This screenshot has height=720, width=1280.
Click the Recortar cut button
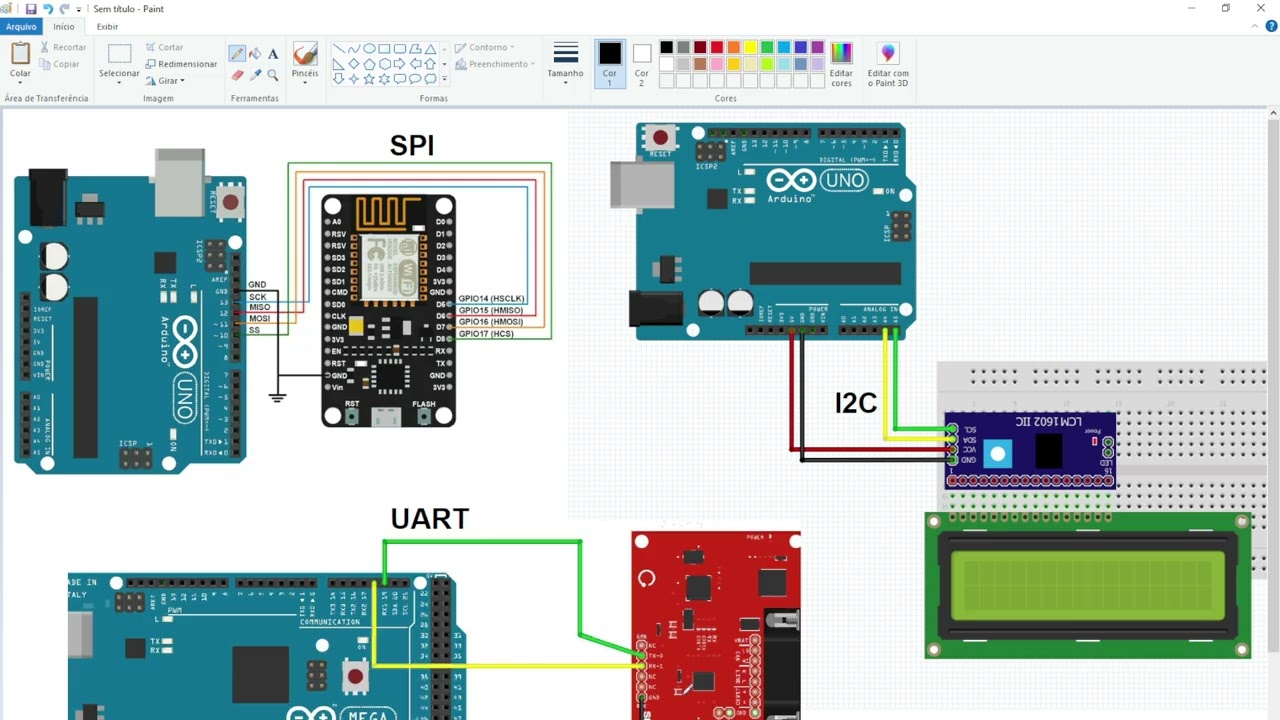pos(63,47)
